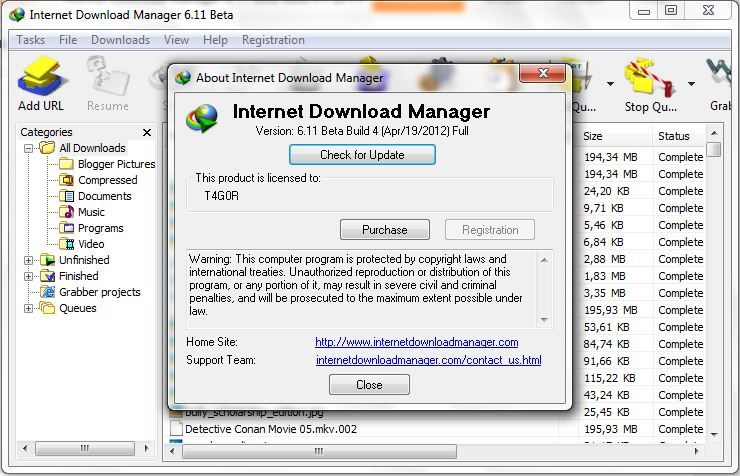The height and width of the screenshot is (476, 740).
Task: Click the Unfinished folder icon
Action: pos(47,260)
